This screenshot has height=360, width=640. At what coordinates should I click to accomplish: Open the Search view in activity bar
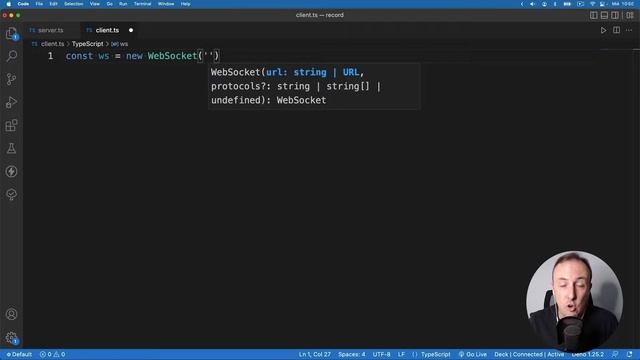pos(11,56)
